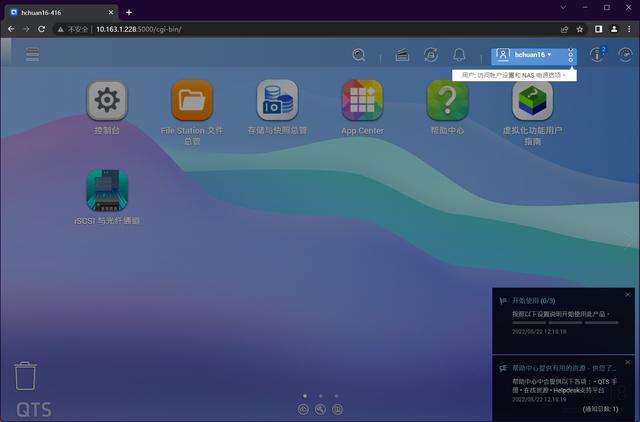
Task: Click the 开始使用 progress bar
Action: tap(565, 323)
